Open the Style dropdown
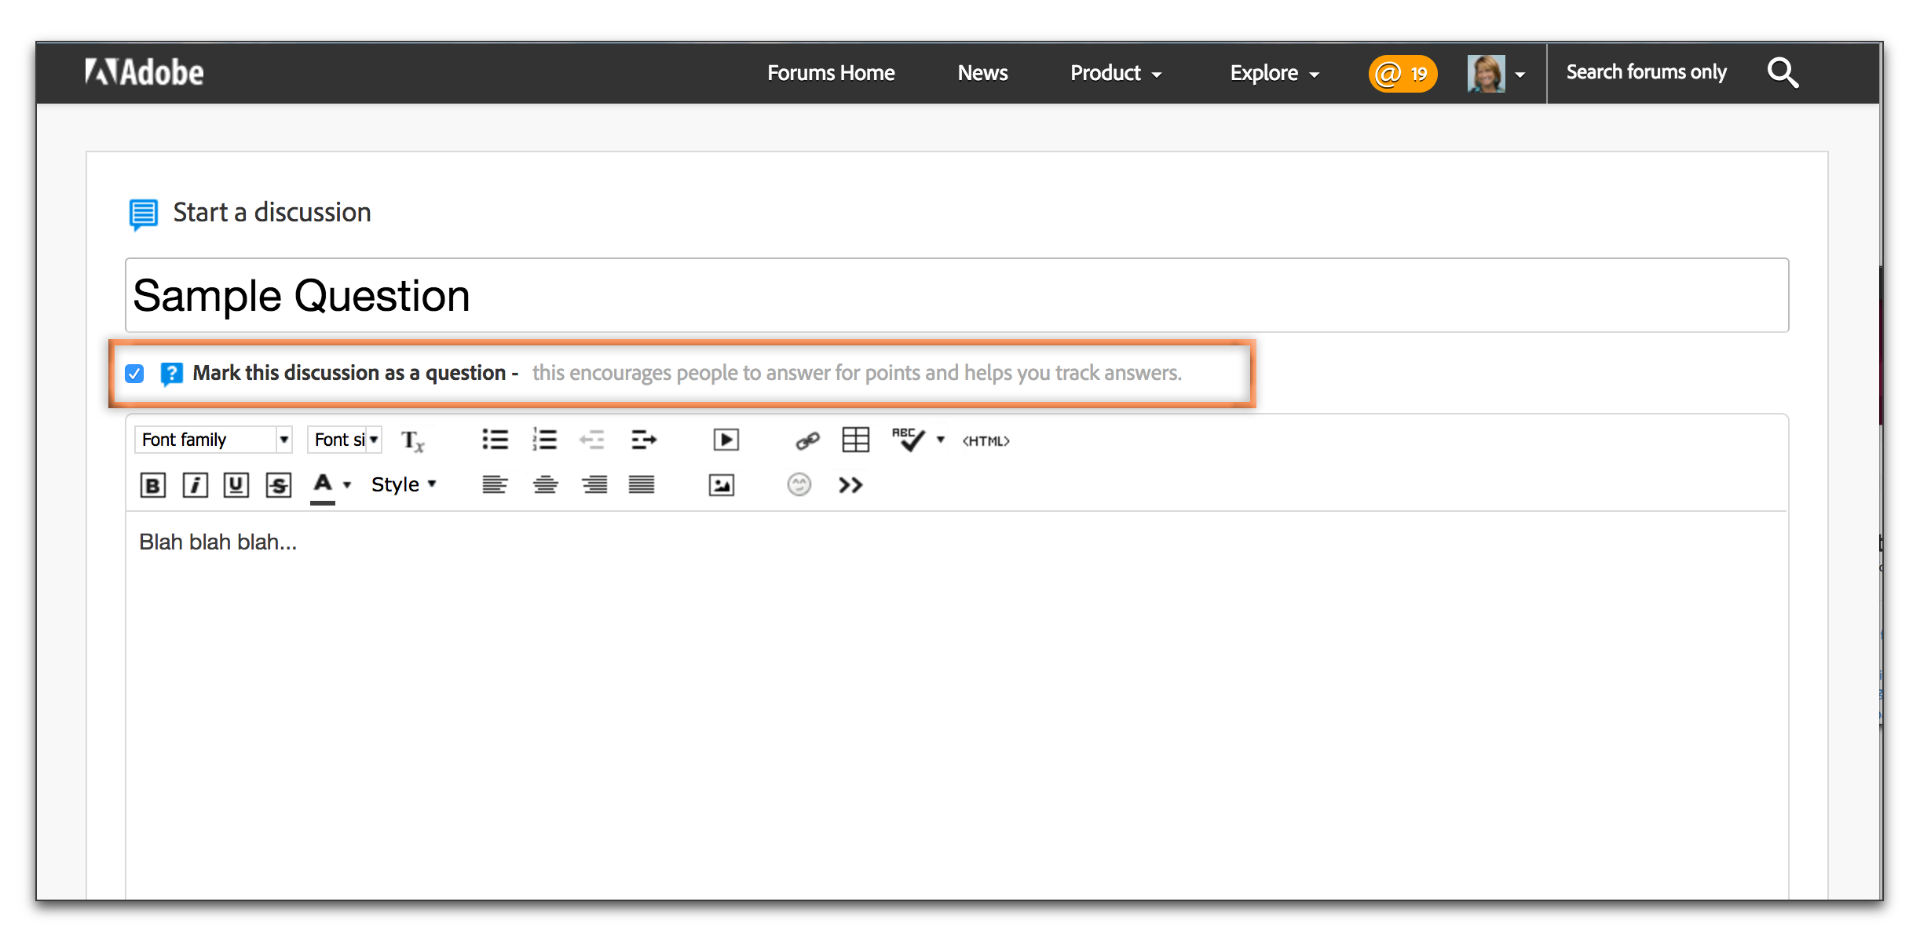Screen dimensions: 1920x942 [404, 484]
